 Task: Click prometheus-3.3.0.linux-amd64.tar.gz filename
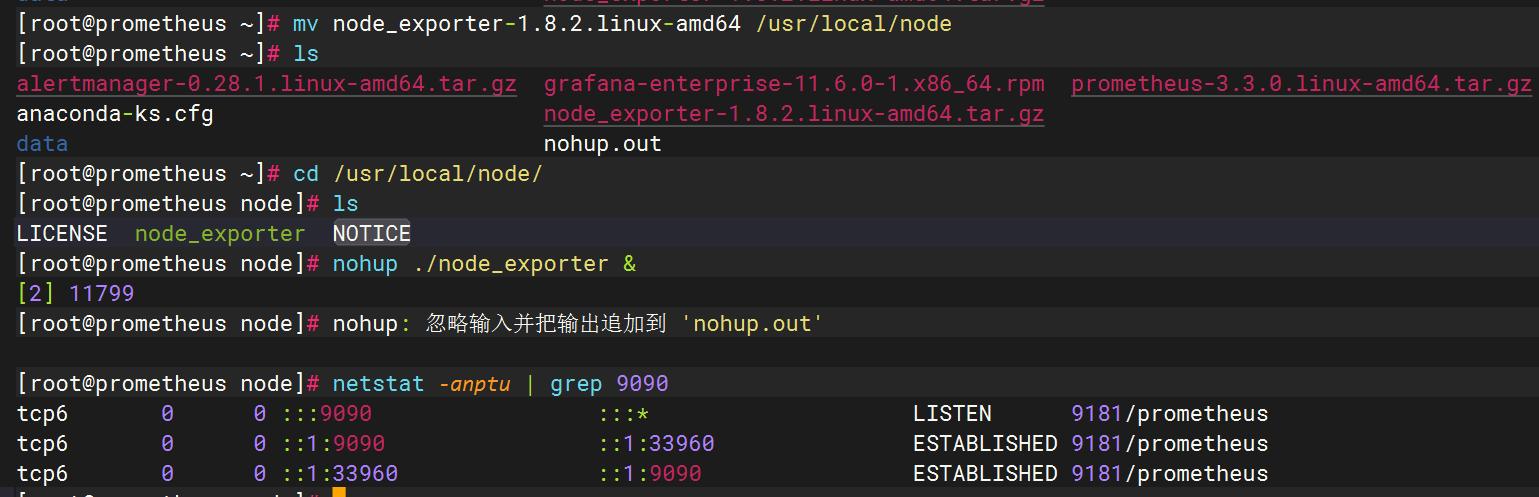pyautogui.click(x=1302, y=84)
